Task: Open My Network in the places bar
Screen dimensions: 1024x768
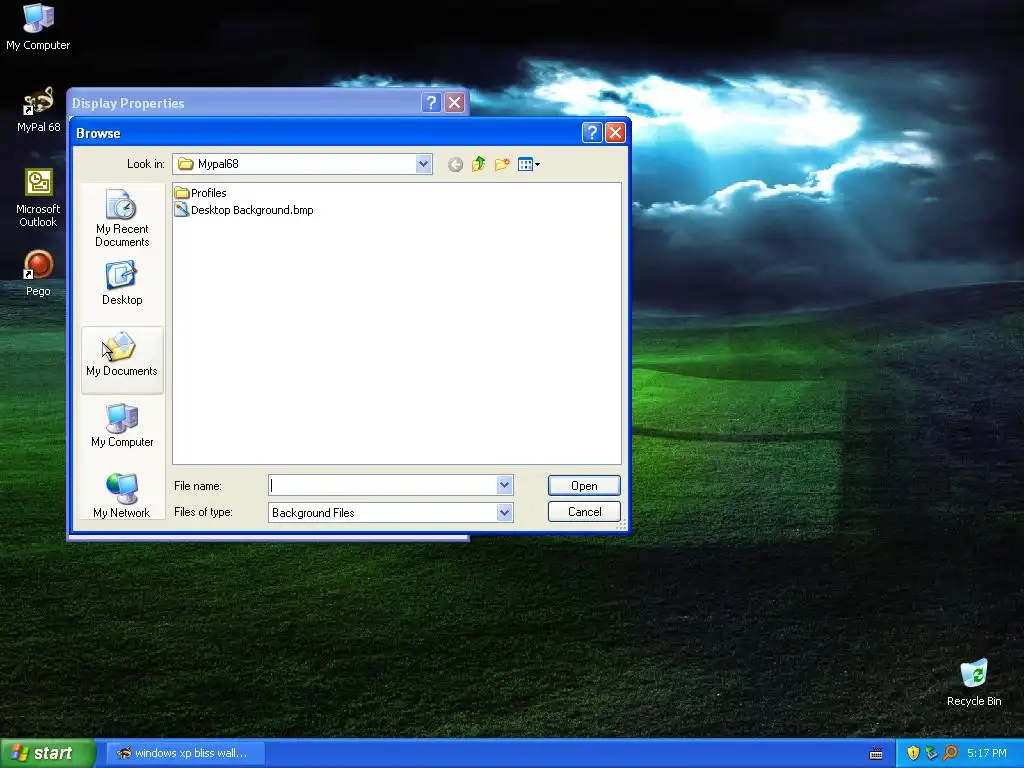Action: coord(122,496)
